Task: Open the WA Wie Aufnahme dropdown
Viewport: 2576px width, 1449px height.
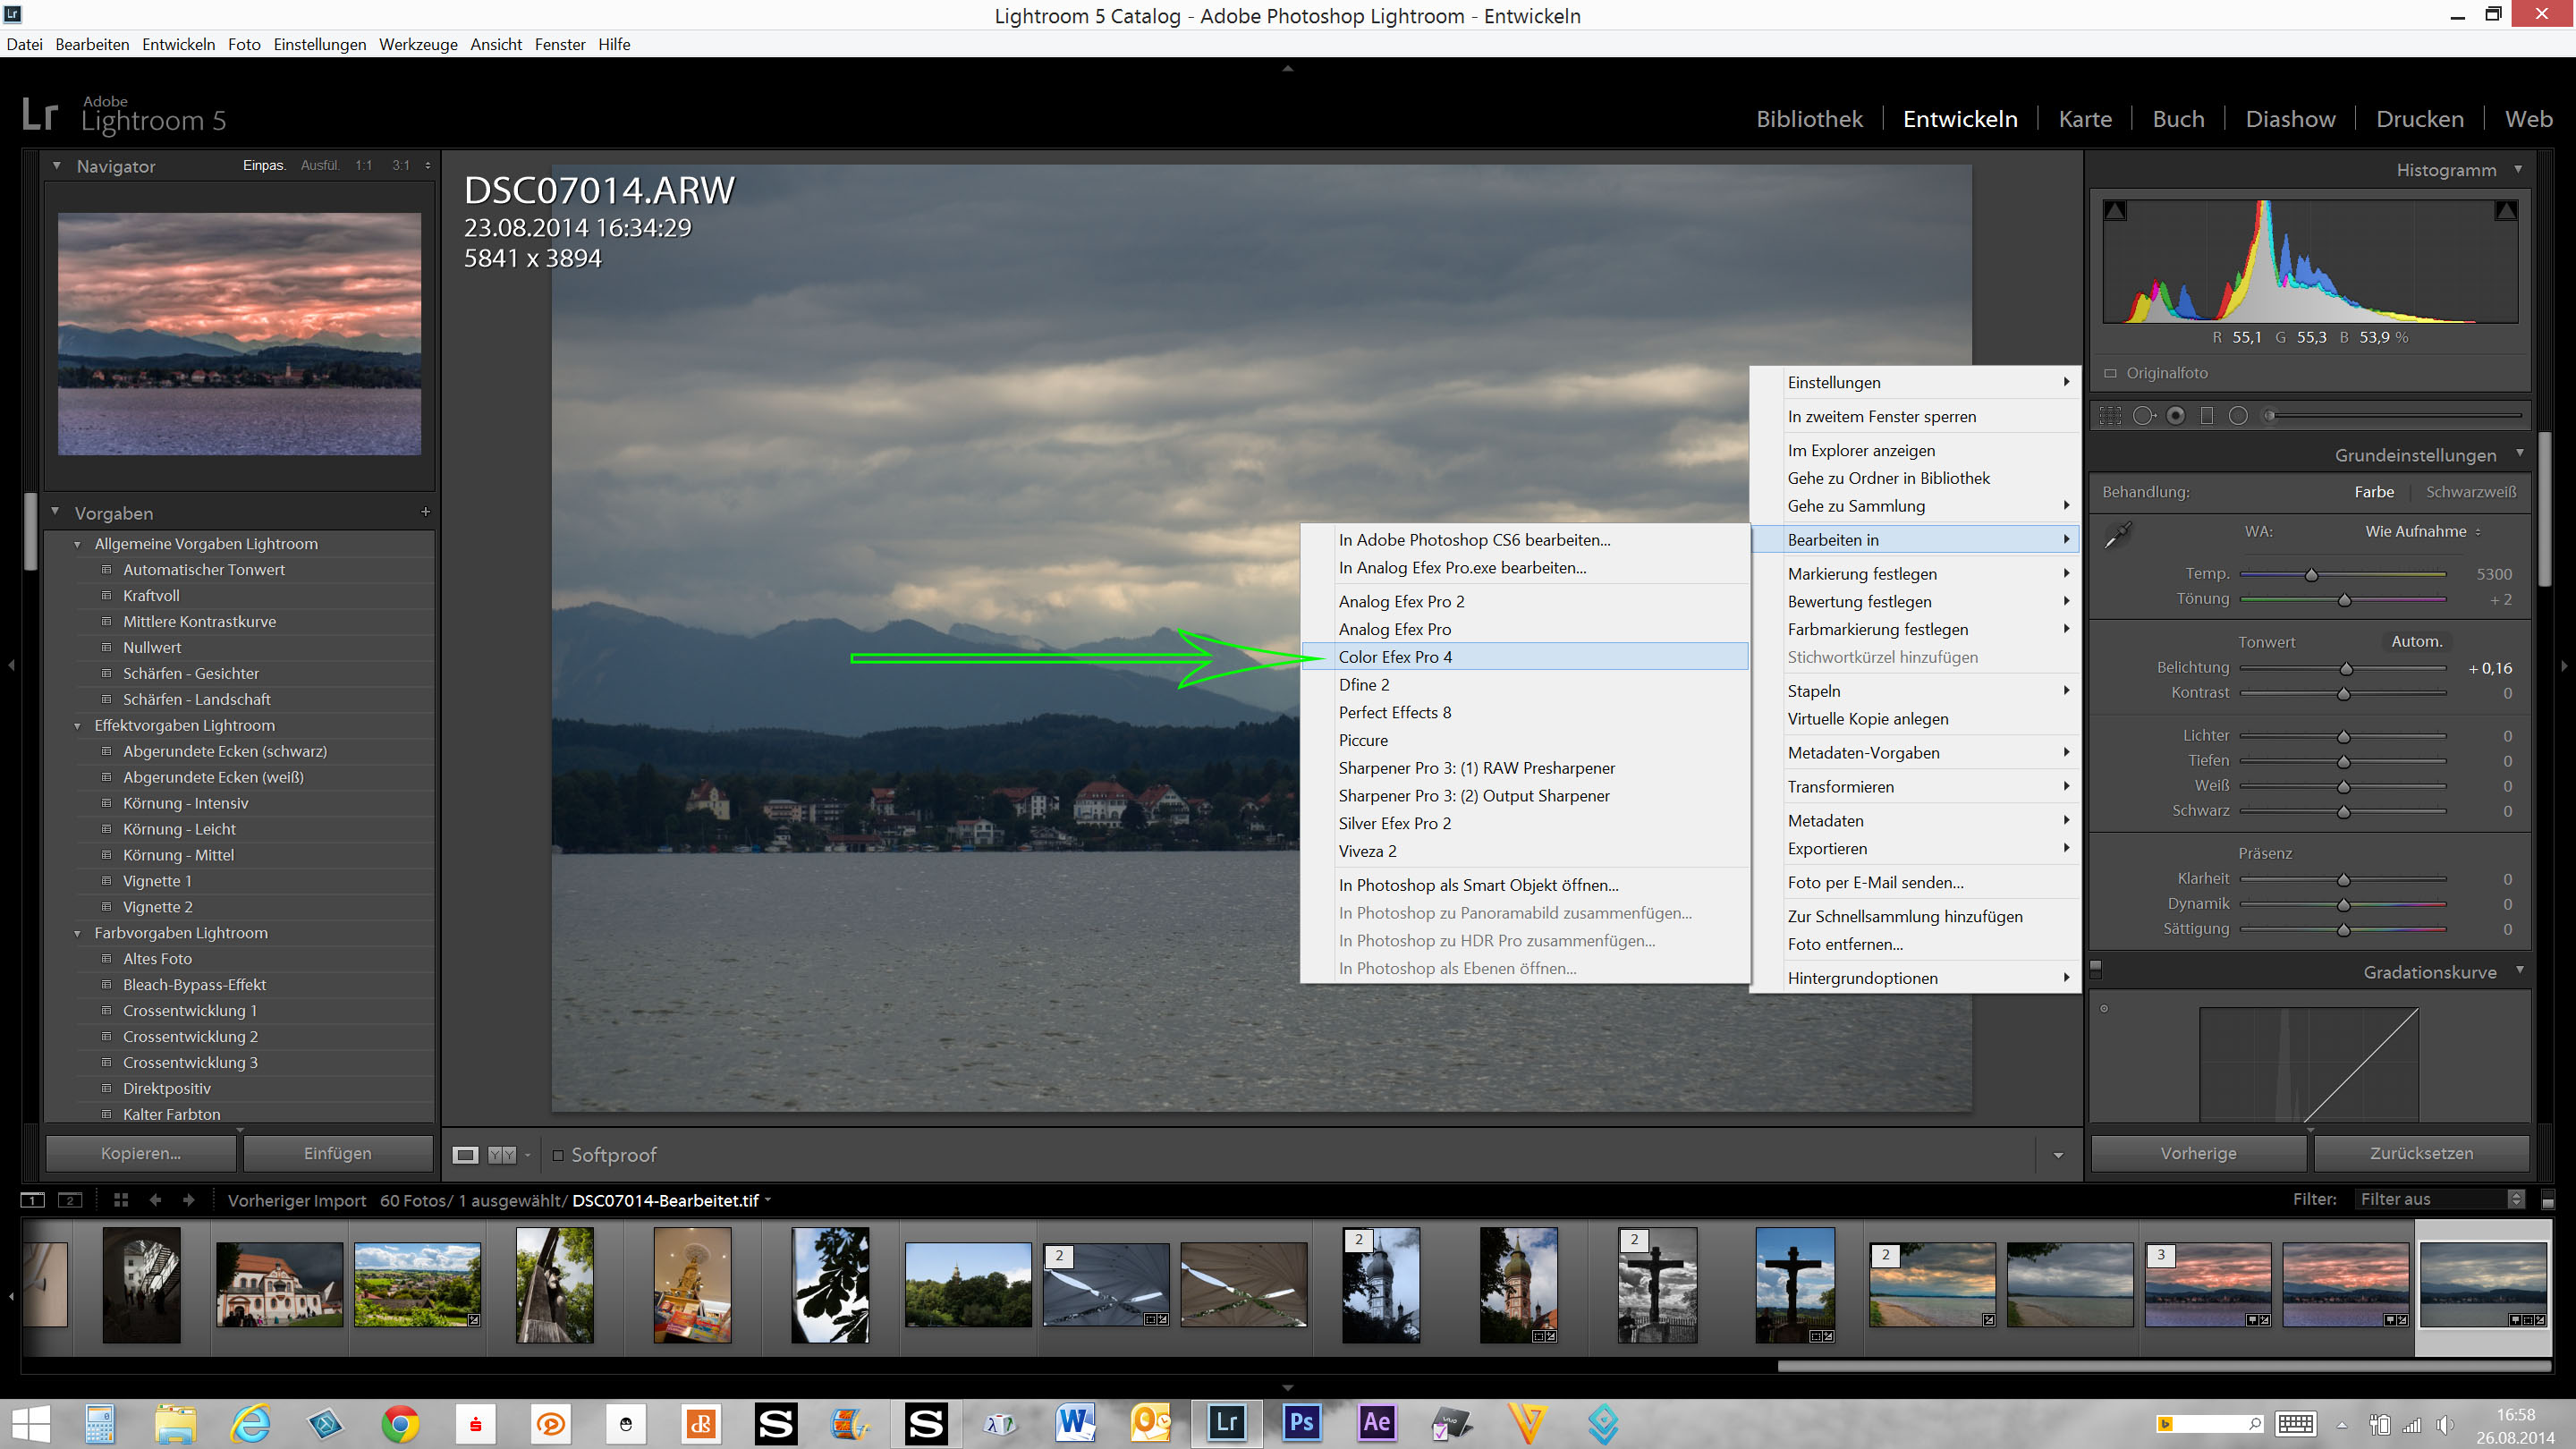Action: click(x=2422, y=532)
